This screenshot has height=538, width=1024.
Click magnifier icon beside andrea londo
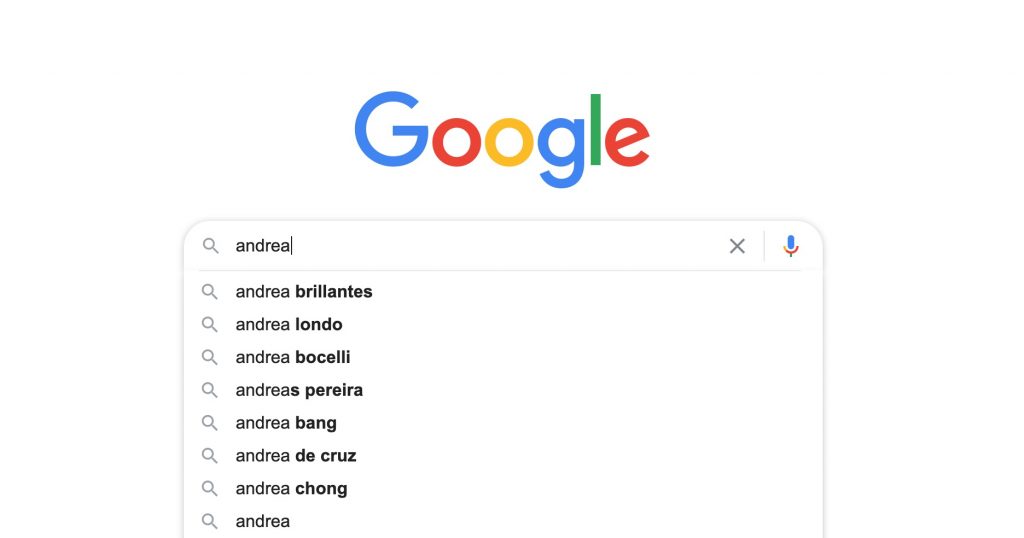210,324
